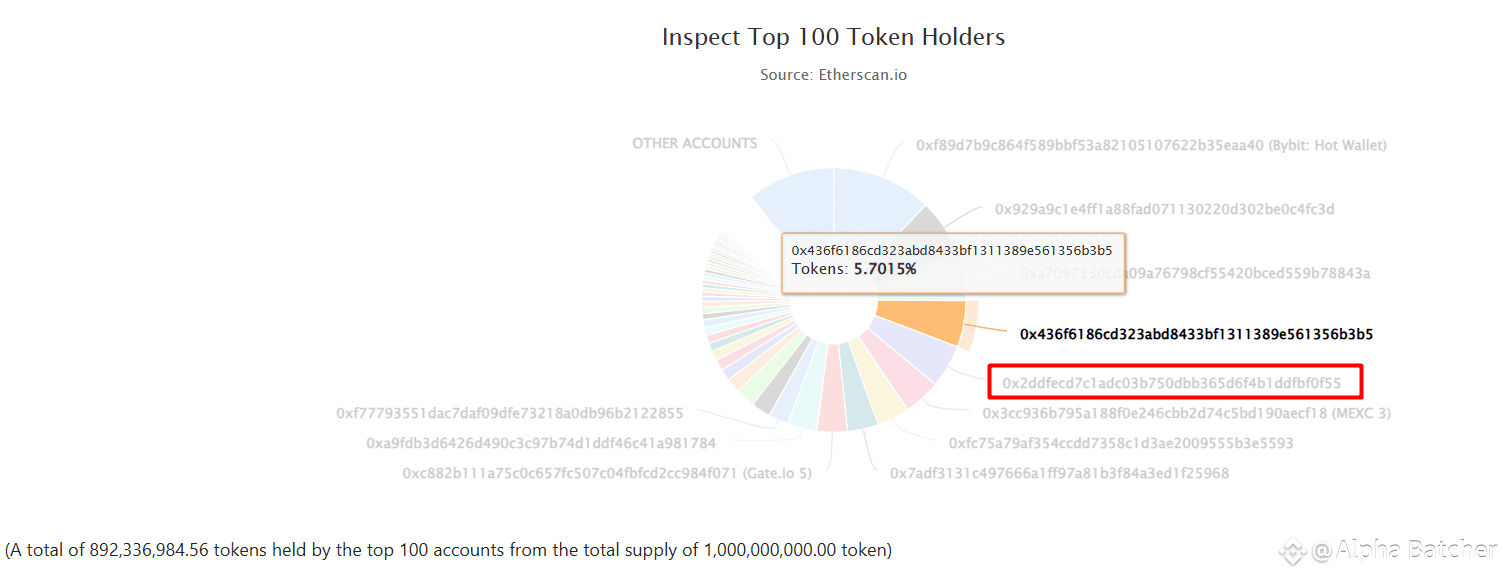Select the bold 0x436f6186cd32 legend label
The height and width of the screenshot is (577, 1505).
pos(1196,335)
